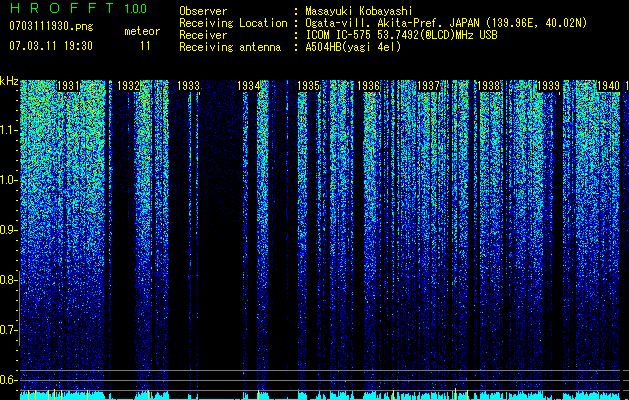The width and height of the screenshot is (629, 400).
Task: Click the 1.1 frequency axis tick
Action: [x=9, y=130]
